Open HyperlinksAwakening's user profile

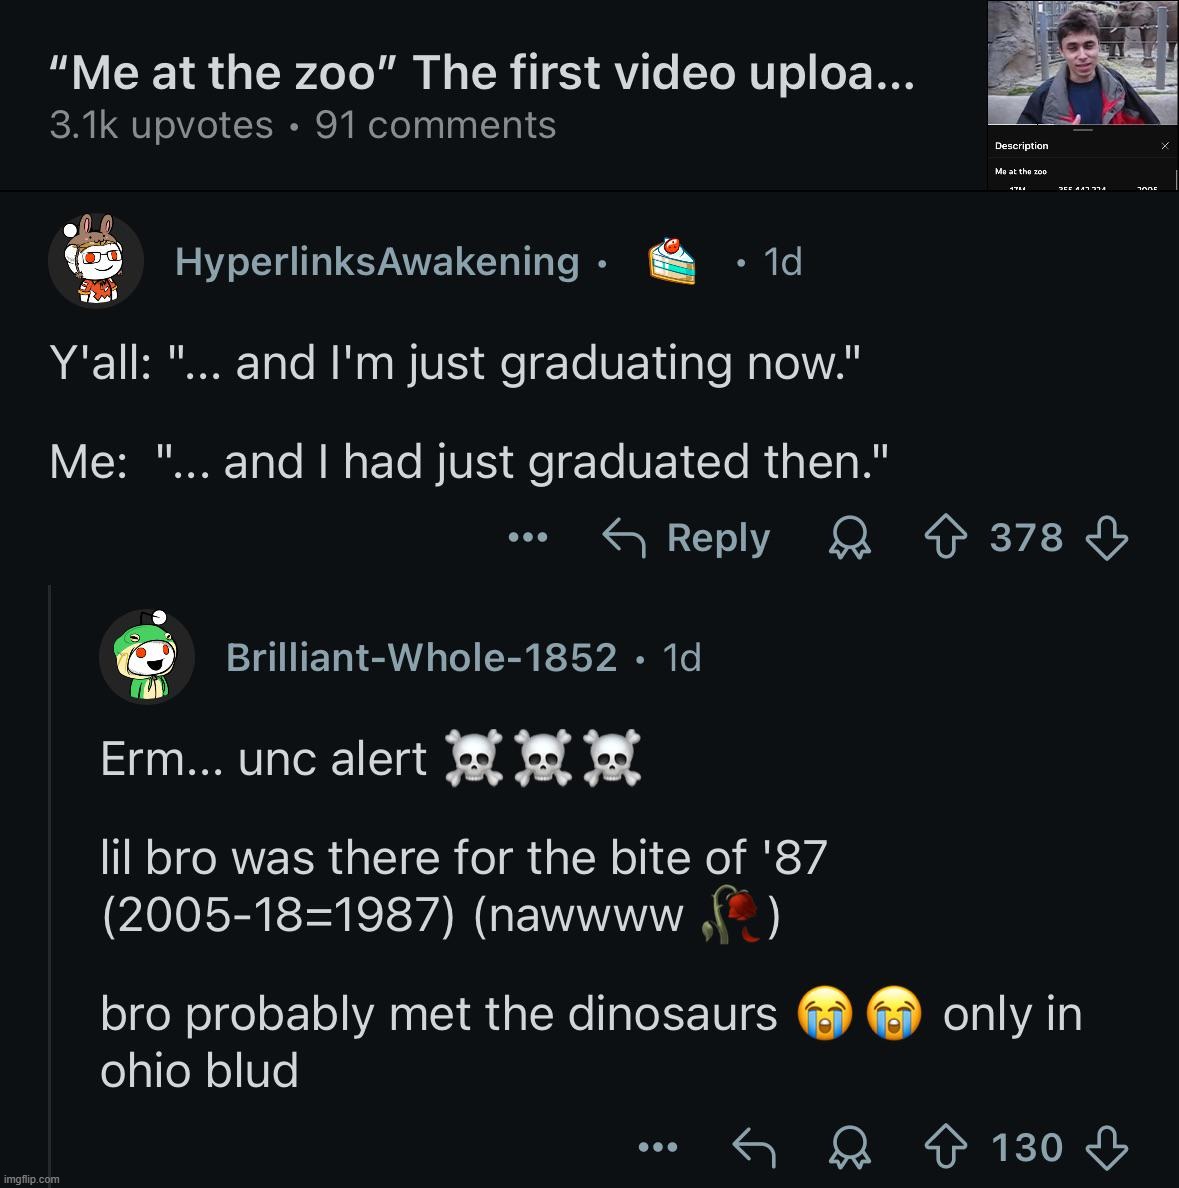(x=377, y=262)
